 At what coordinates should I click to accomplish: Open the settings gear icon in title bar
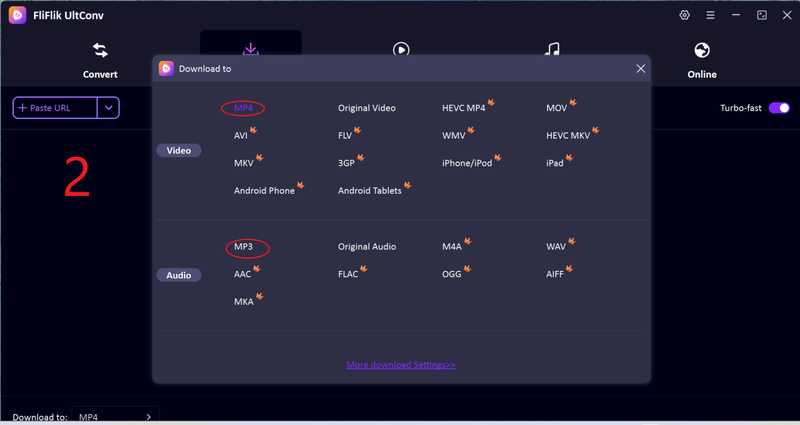point(684,15)
